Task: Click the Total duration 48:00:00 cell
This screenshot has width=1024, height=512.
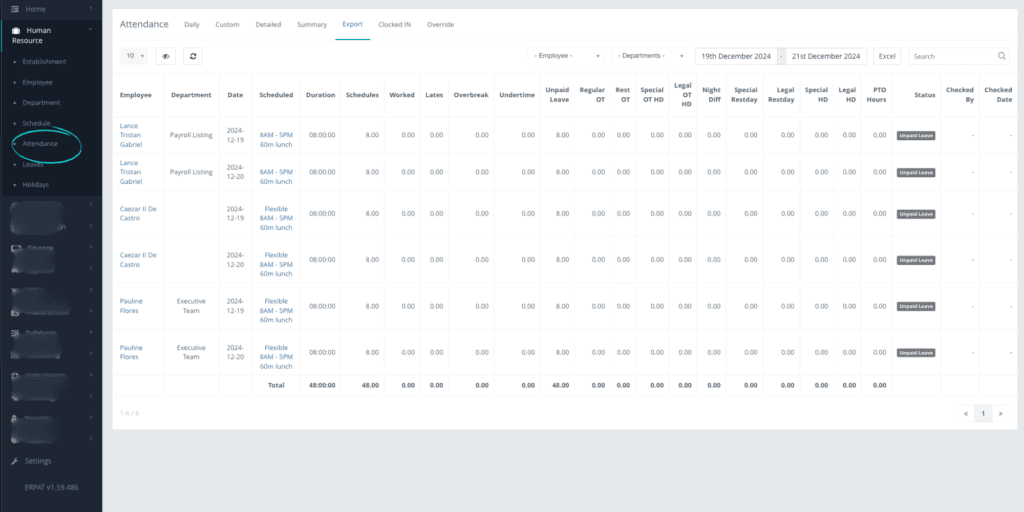Action: (321, 385)
